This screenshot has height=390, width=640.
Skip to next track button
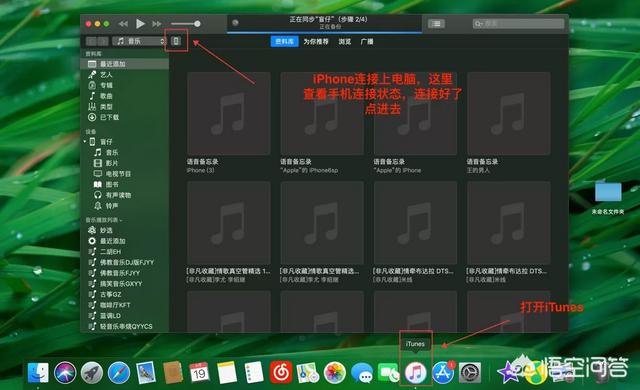point(157,24)
